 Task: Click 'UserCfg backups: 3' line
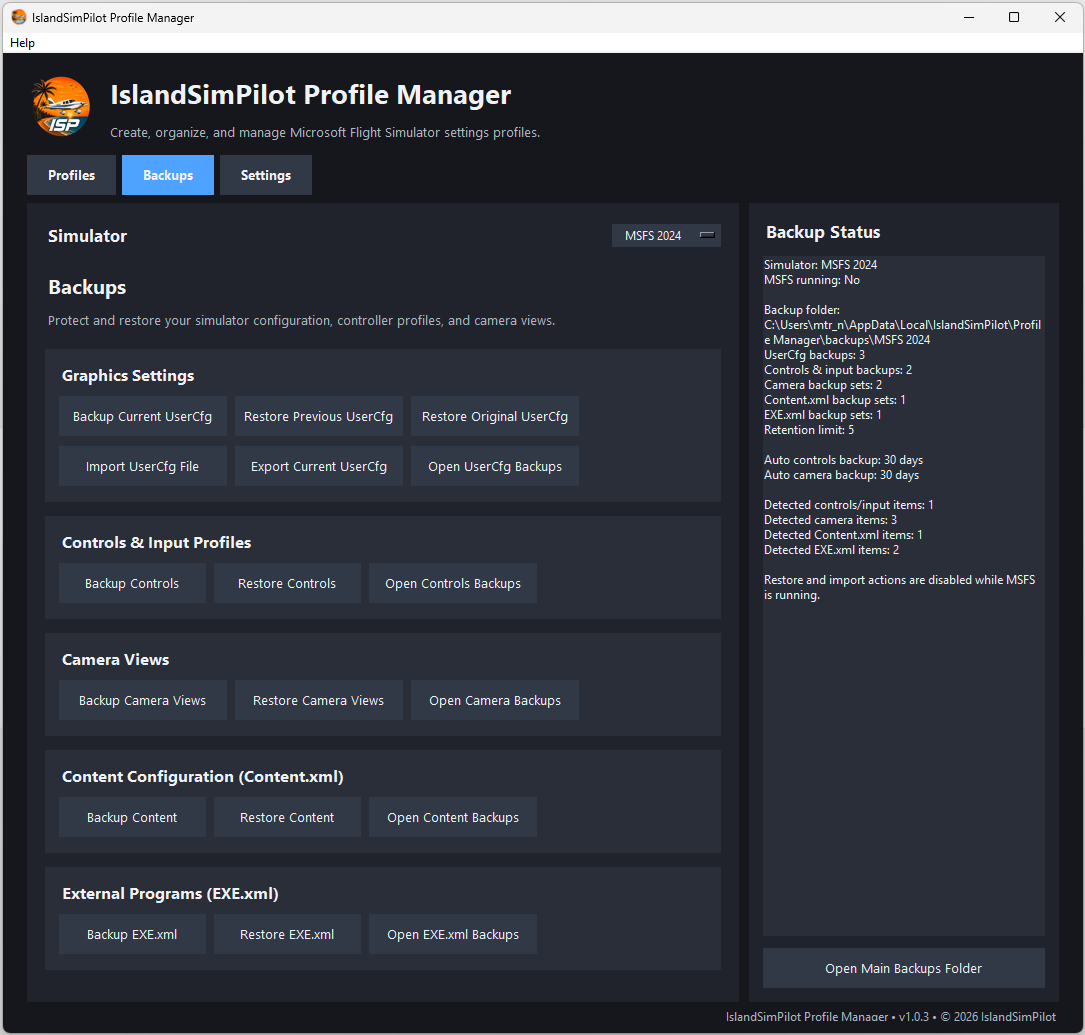point(814,355)
